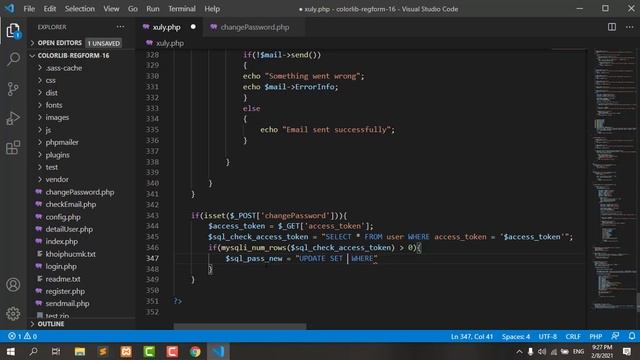Click VS Code taskbar icon
The height and width of the screenshot is (360, 640).
[x=218, y=351]
